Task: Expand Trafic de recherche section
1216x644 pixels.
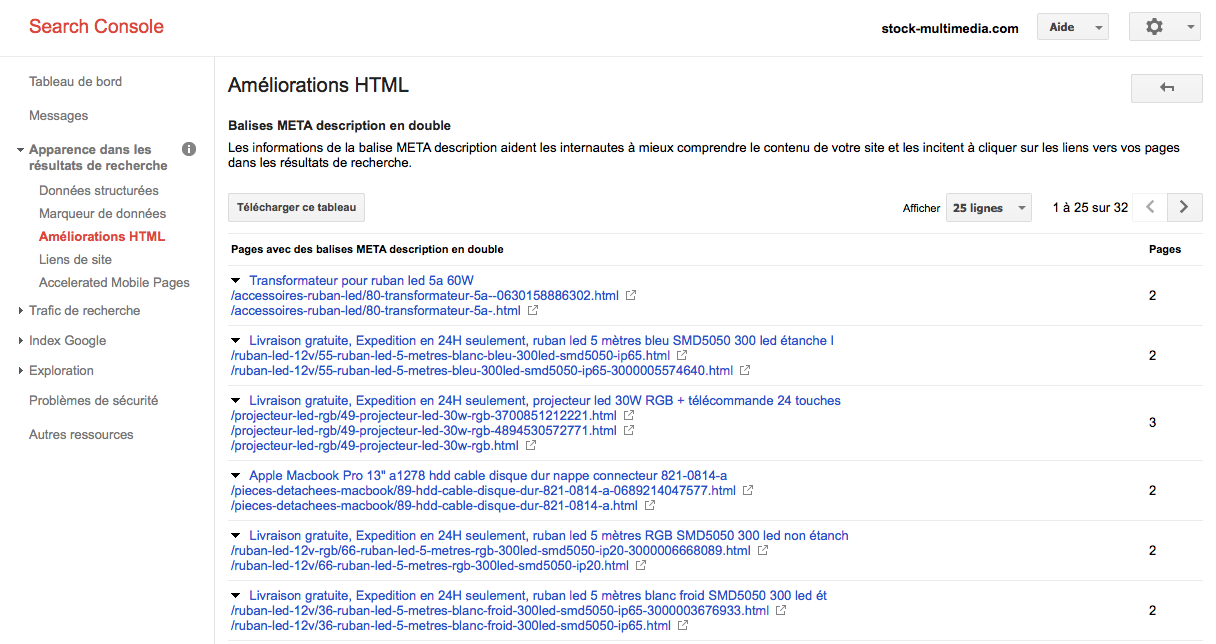Action: point(20,311)
